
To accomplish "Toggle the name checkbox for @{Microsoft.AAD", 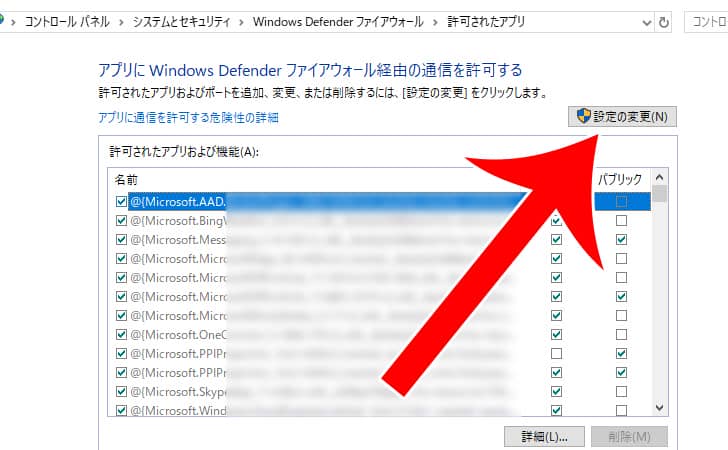I will pyautogui.click(x=121, y=202).
